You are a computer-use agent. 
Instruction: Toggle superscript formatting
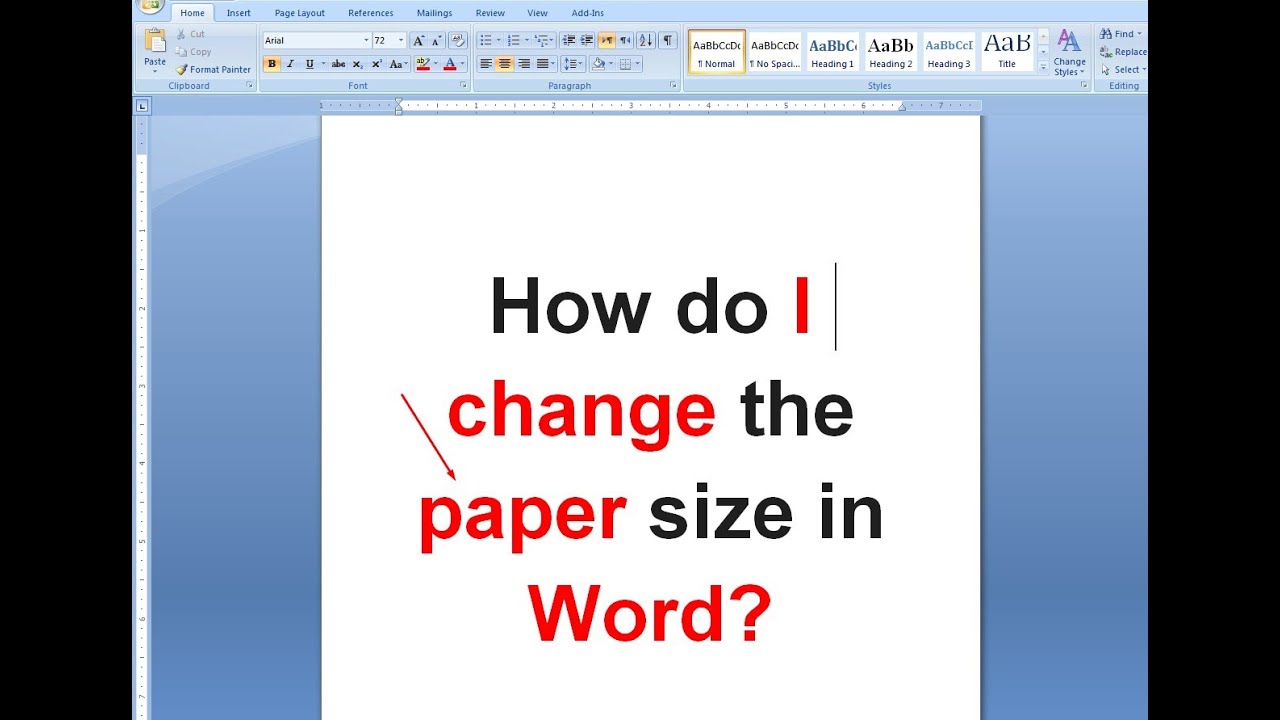click(x=377, y=64)
